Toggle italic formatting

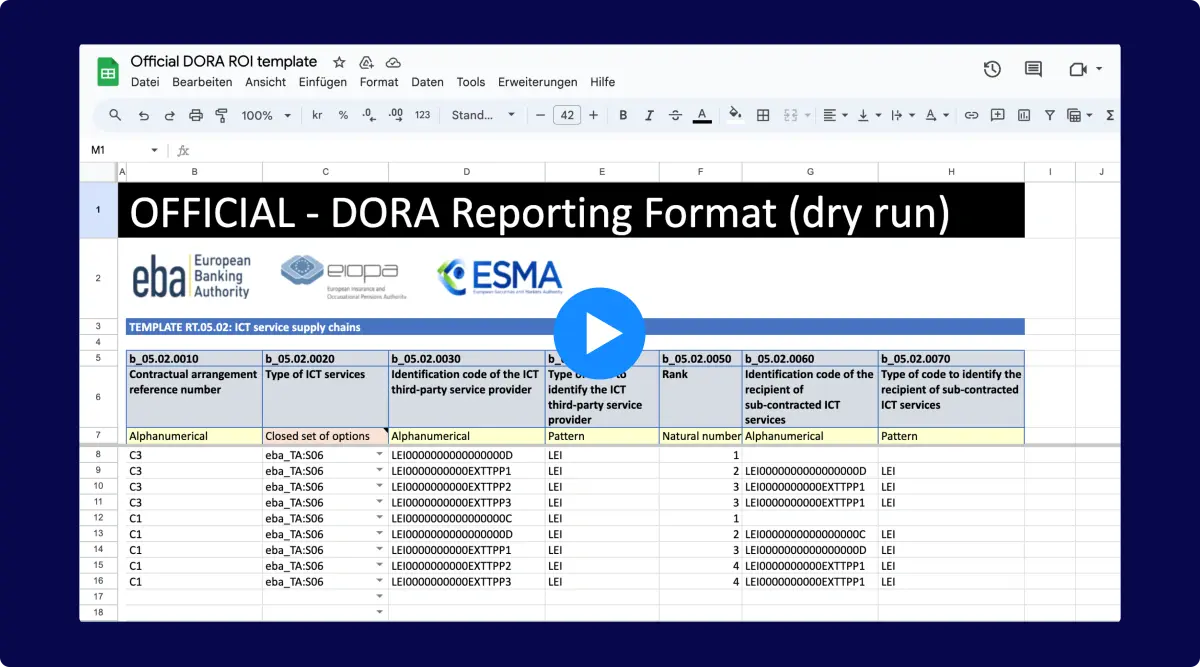[649, 115]
